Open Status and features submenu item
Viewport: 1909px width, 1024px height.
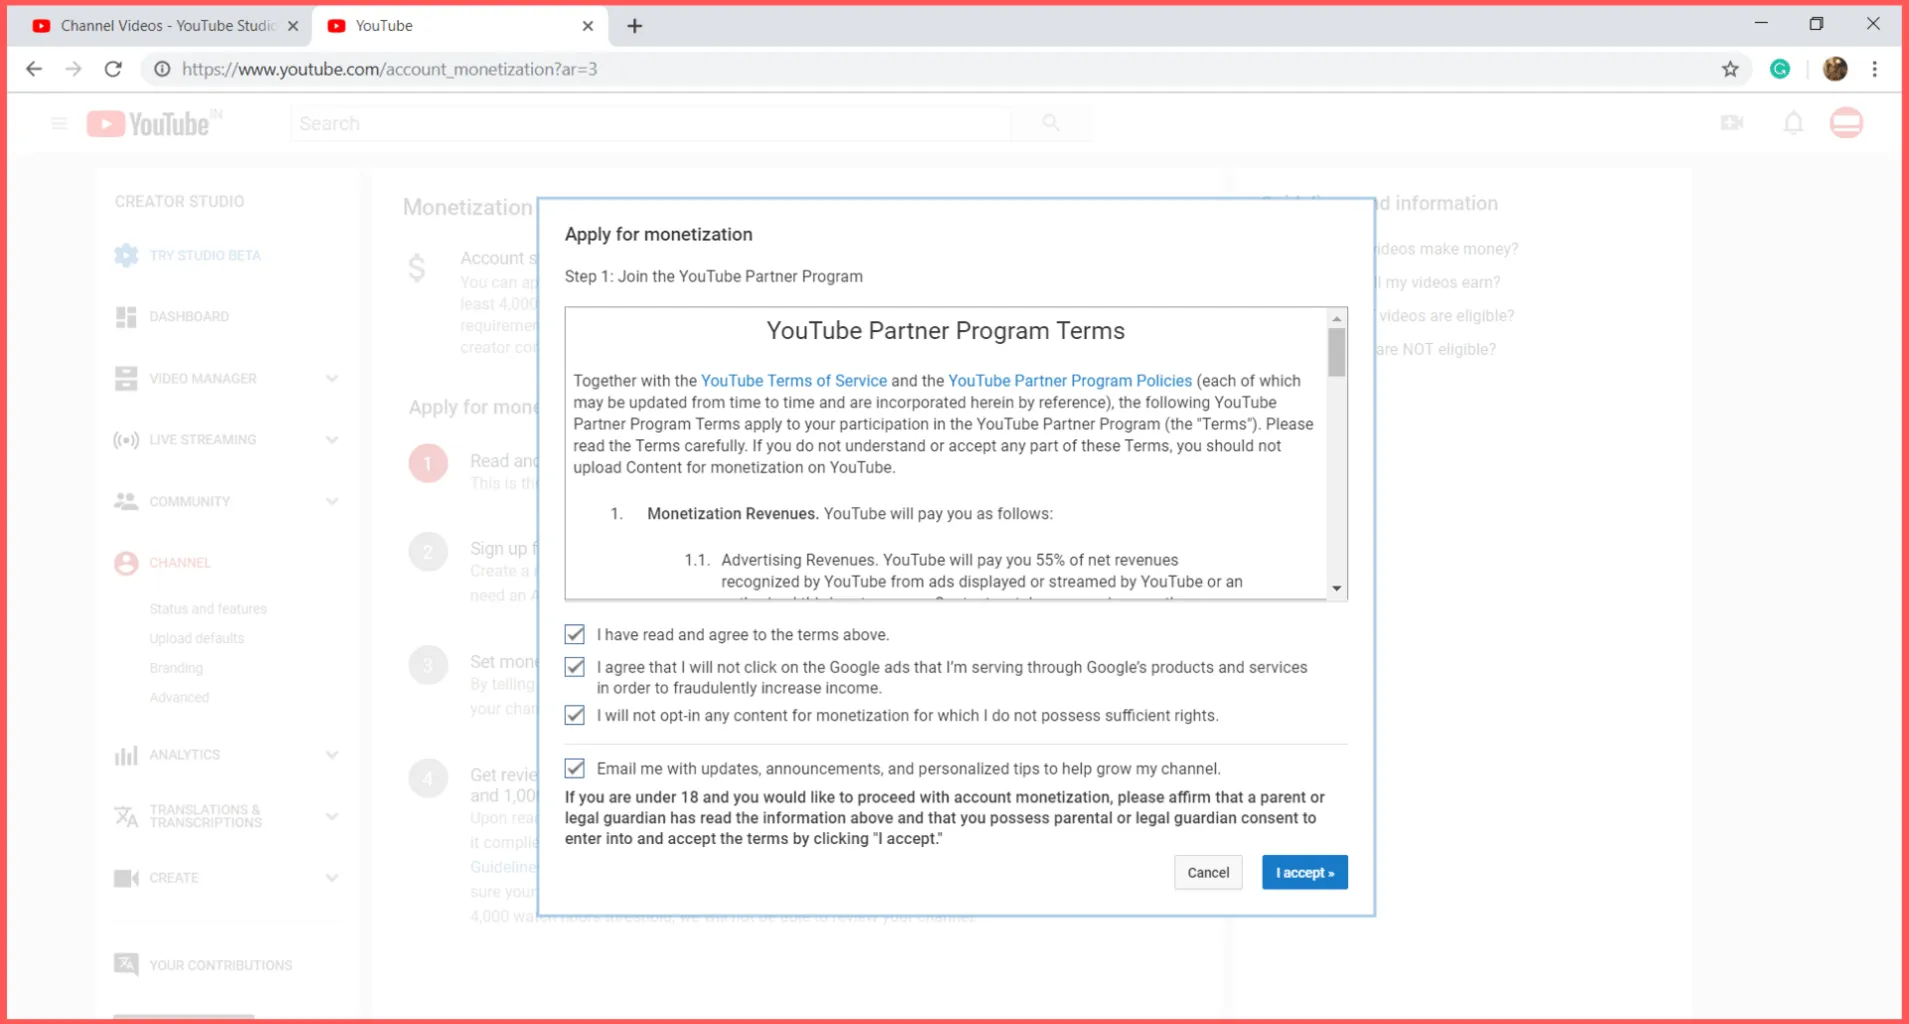pos(208,609)
